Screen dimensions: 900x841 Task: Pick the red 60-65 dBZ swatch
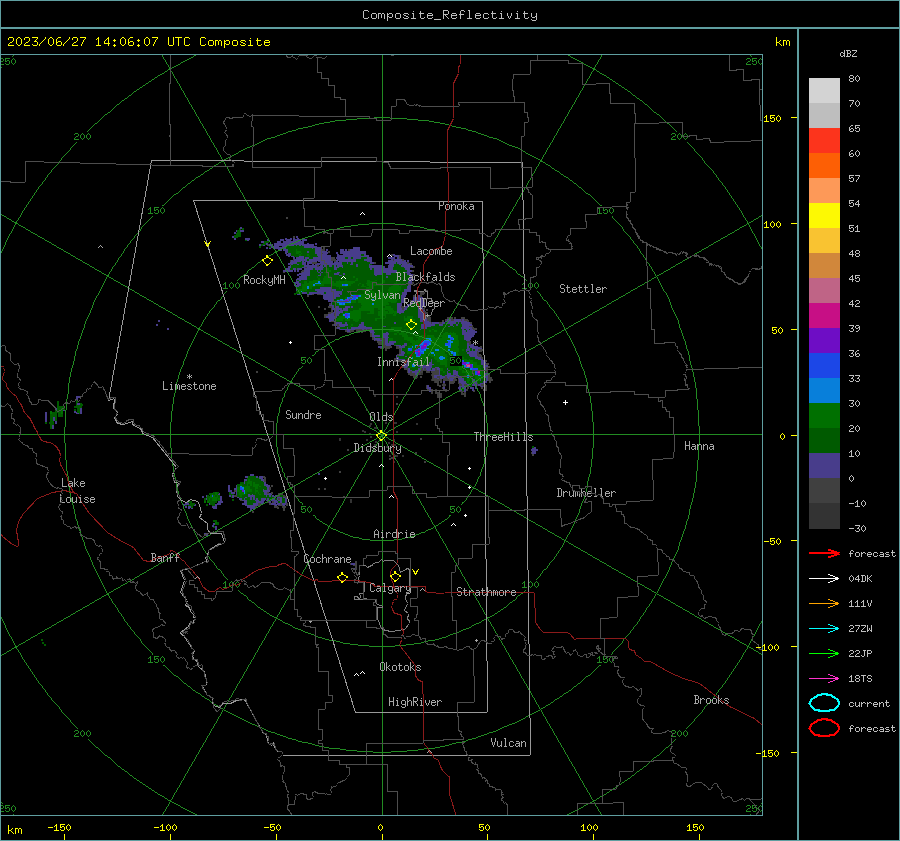[x=824, y=141]
